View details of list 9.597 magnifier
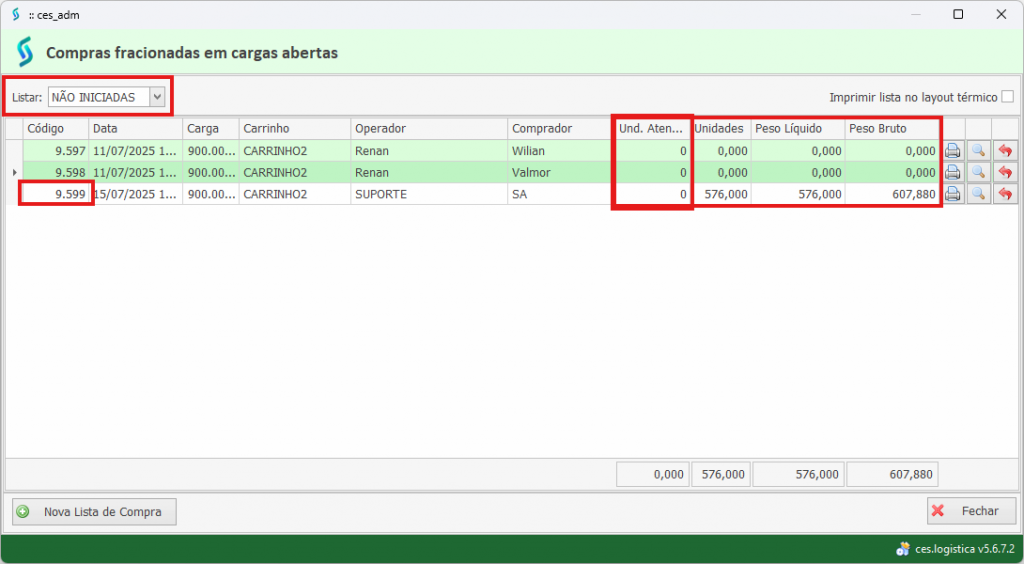 [978, 151]
